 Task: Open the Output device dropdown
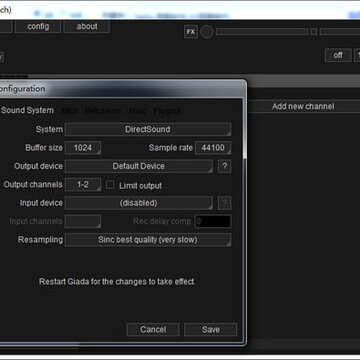[x=139, y=166]
